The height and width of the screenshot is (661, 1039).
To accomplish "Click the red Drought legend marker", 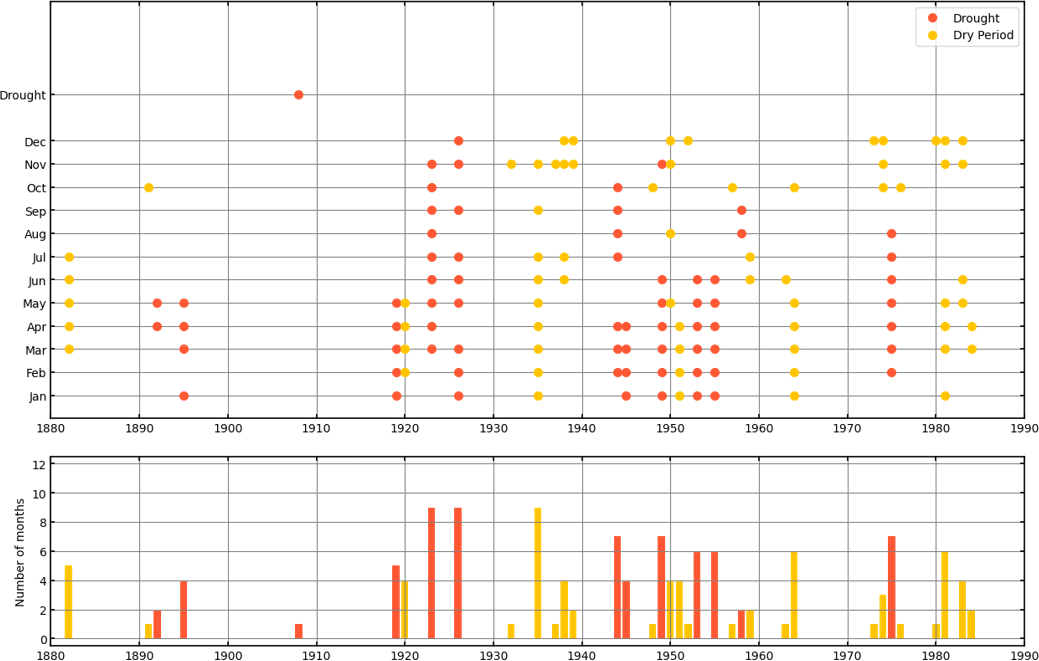I will click(x=933, y=18).
